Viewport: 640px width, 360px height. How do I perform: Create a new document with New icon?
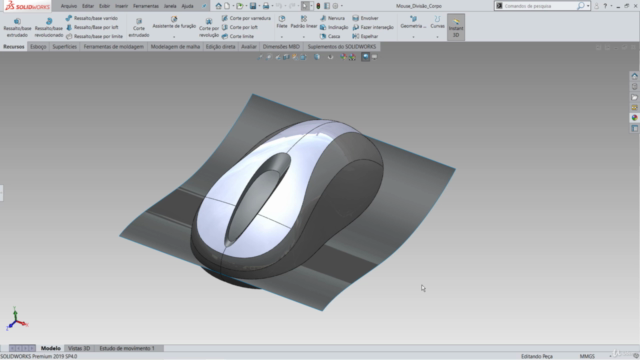point(227,6)
